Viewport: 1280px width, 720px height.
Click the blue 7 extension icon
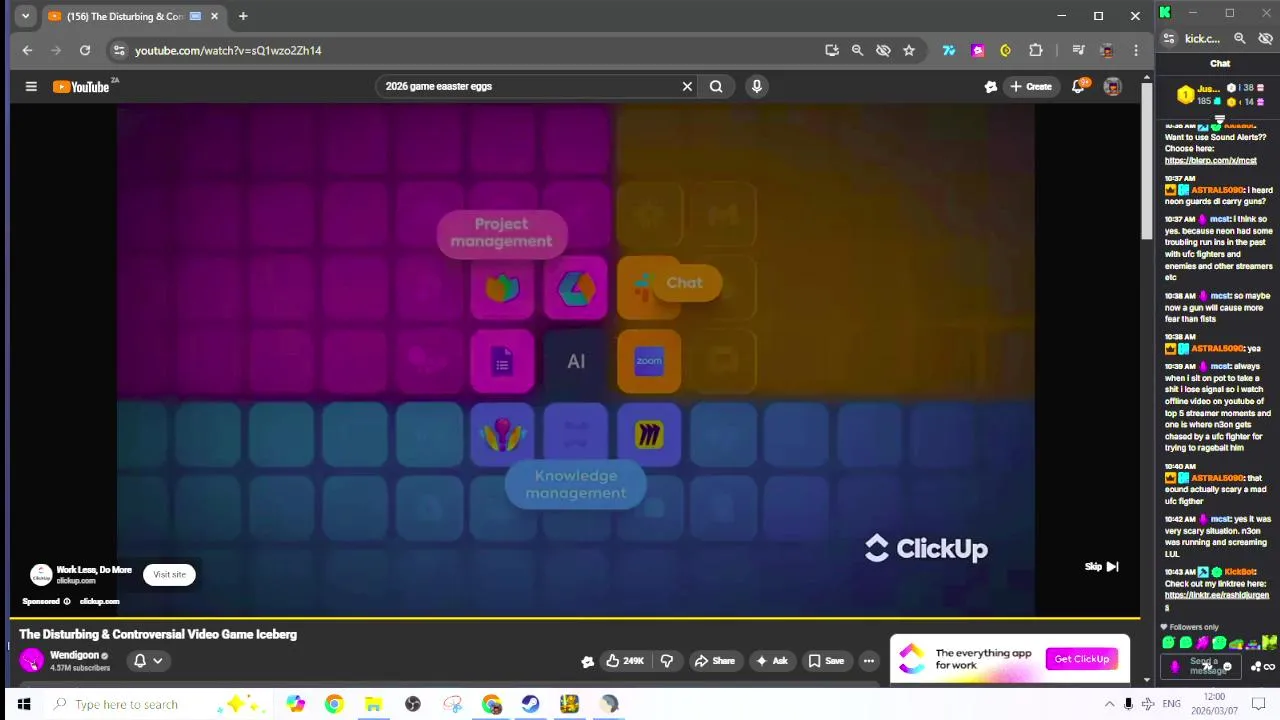coord(949,50)
